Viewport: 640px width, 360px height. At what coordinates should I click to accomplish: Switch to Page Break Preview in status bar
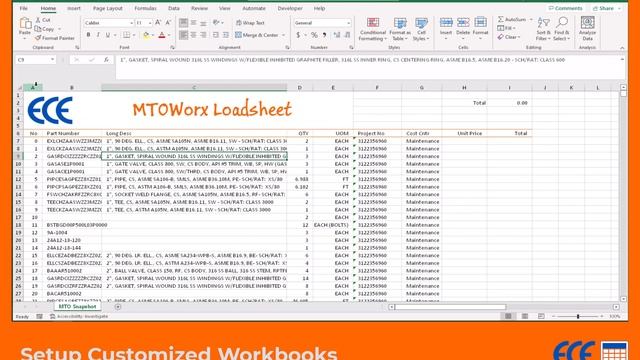(x=541, y=316)
